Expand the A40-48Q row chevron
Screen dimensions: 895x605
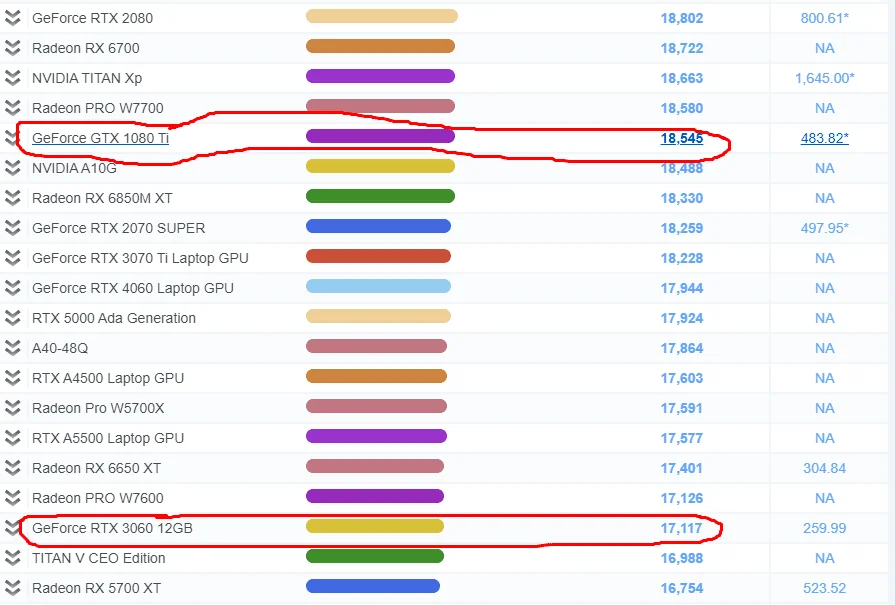coord(13,348)
